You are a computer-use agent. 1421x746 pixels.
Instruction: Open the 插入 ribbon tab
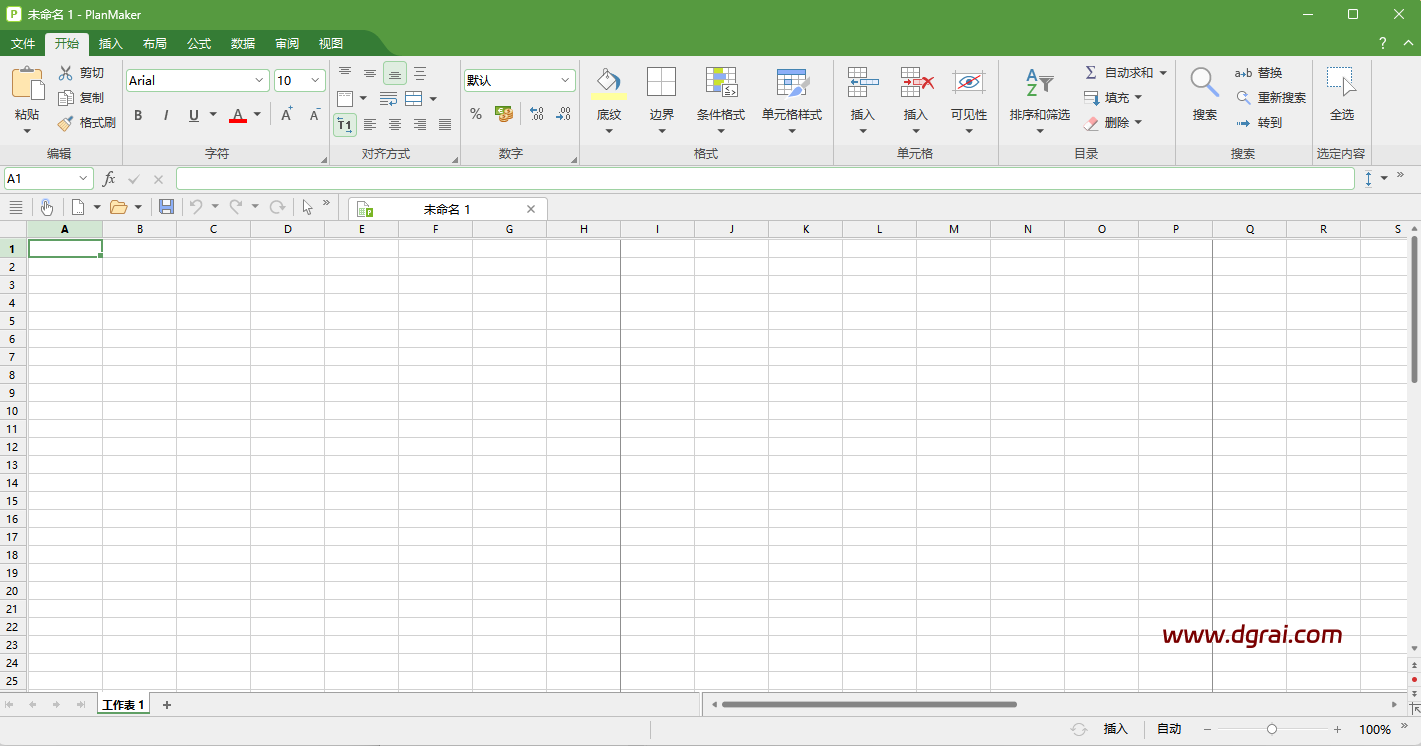110,43
